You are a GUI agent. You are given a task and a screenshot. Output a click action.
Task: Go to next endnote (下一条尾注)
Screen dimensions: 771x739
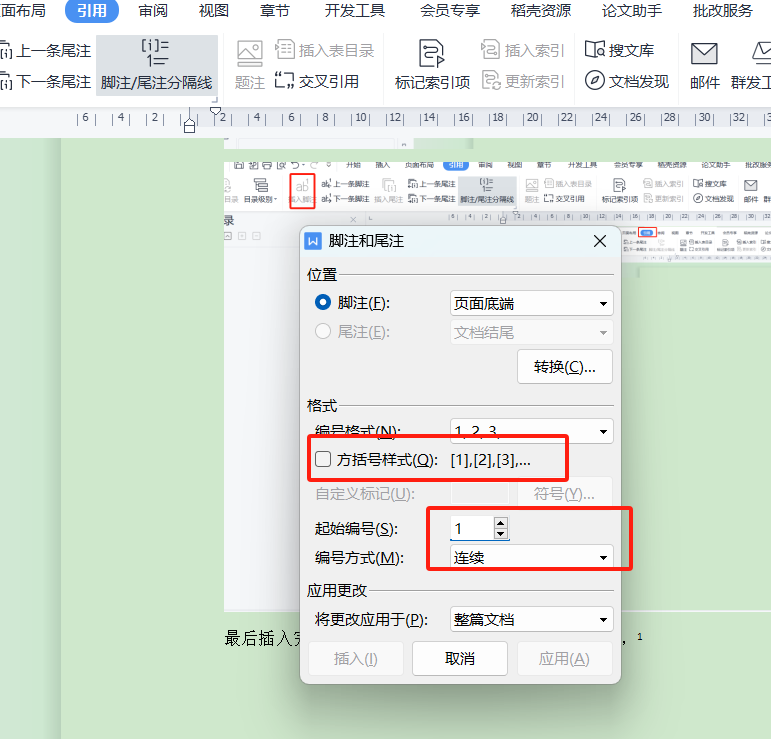click(46, 82)
